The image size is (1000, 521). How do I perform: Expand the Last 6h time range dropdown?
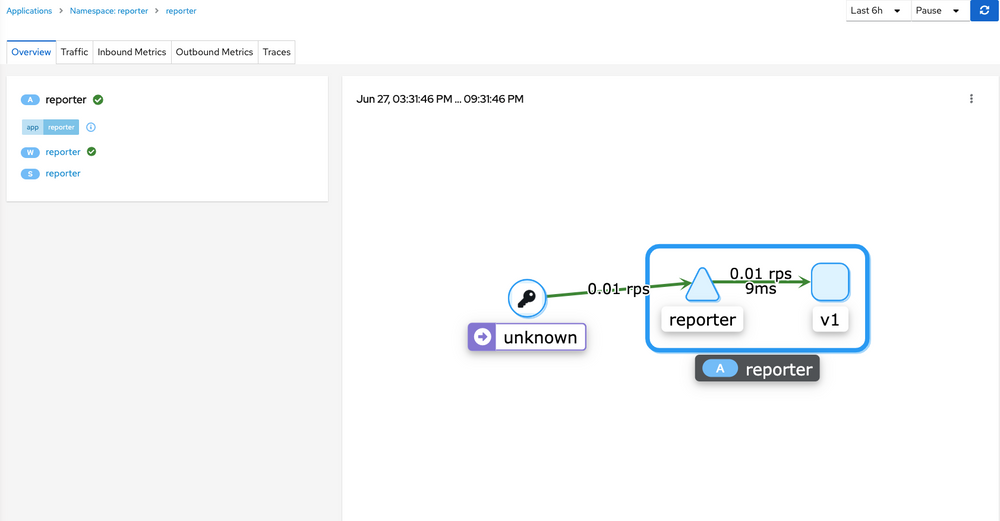[x=877, y=11]
